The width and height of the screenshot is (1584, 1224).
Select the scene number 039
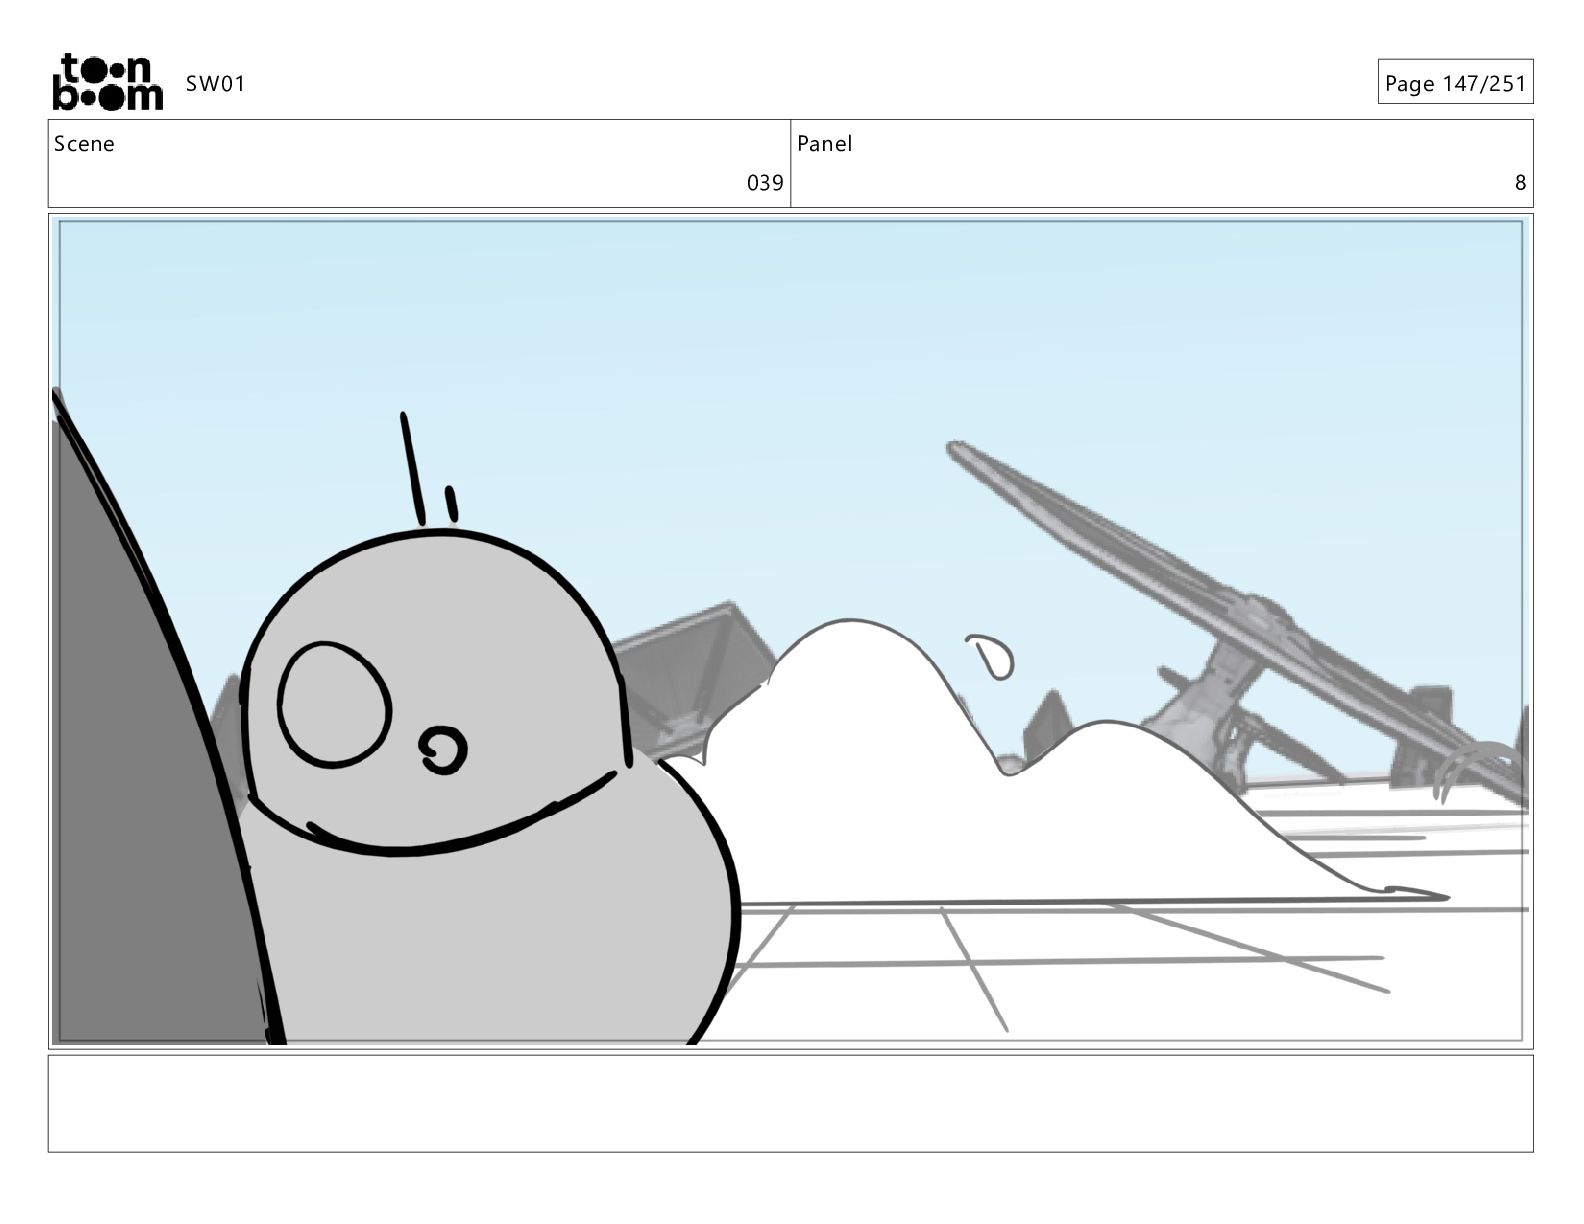(x=765, y=183)
